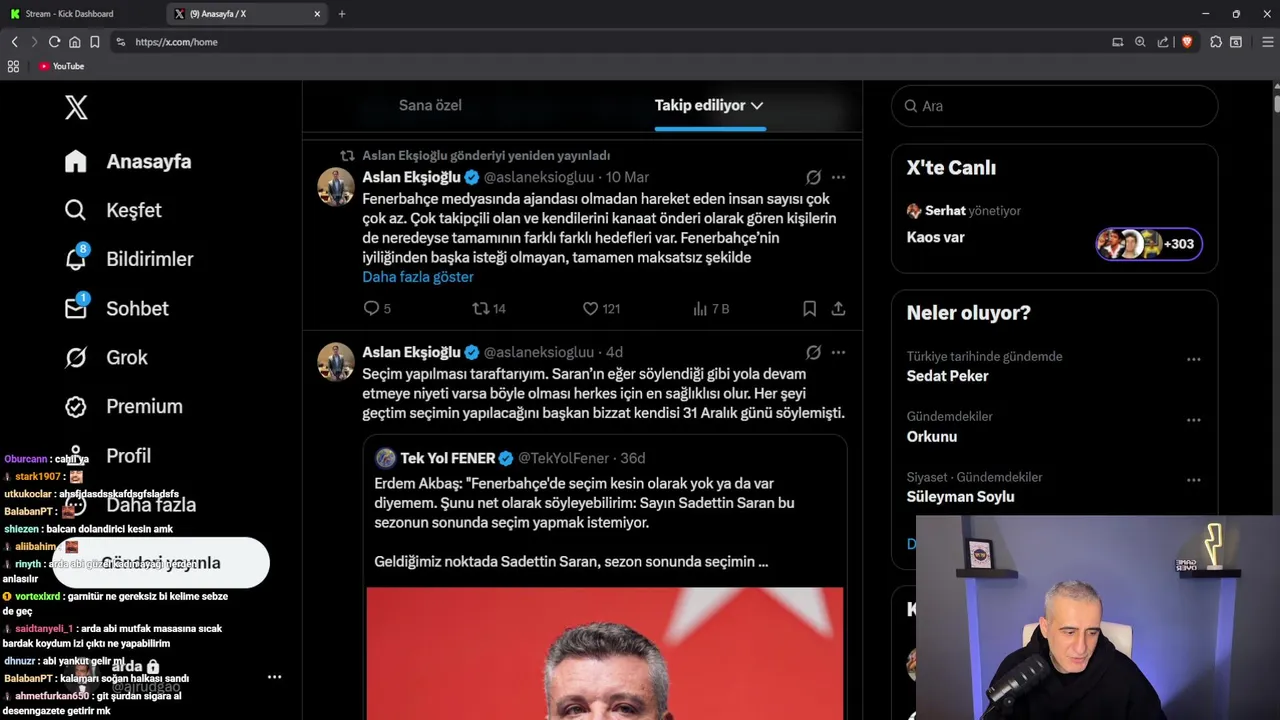
Task: Click zoom magnifier in address bar
Action: pyautogui.click(x=1139, y=42)
